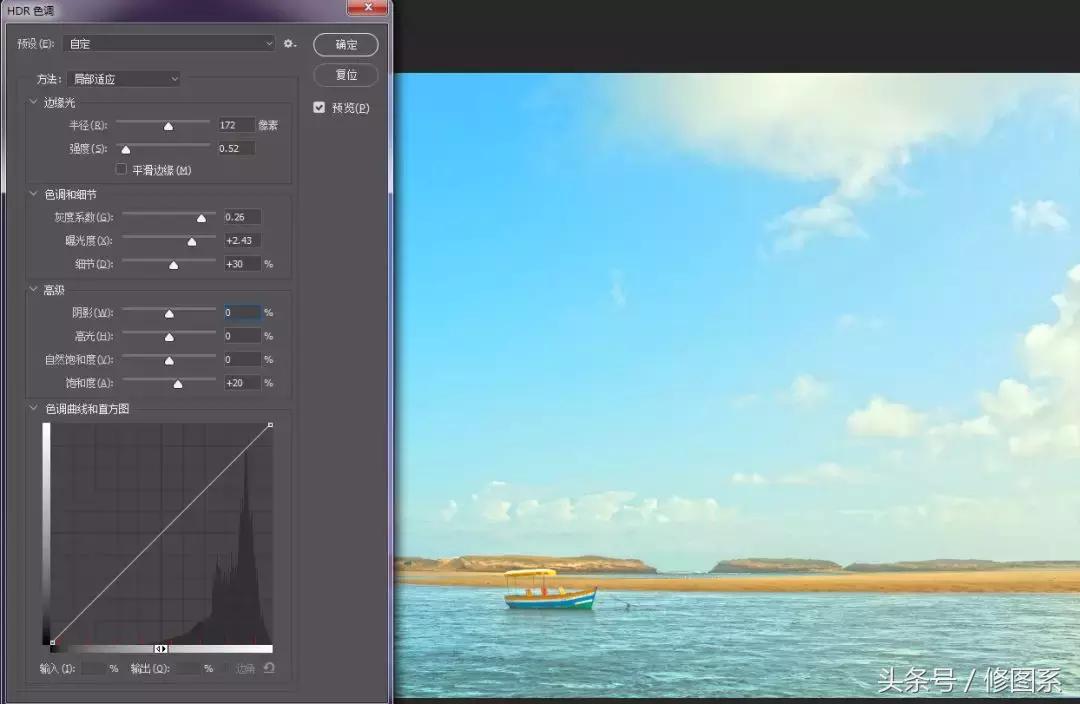
Task: Click the 灰度系数 slider handle
Action: (201, 218)
